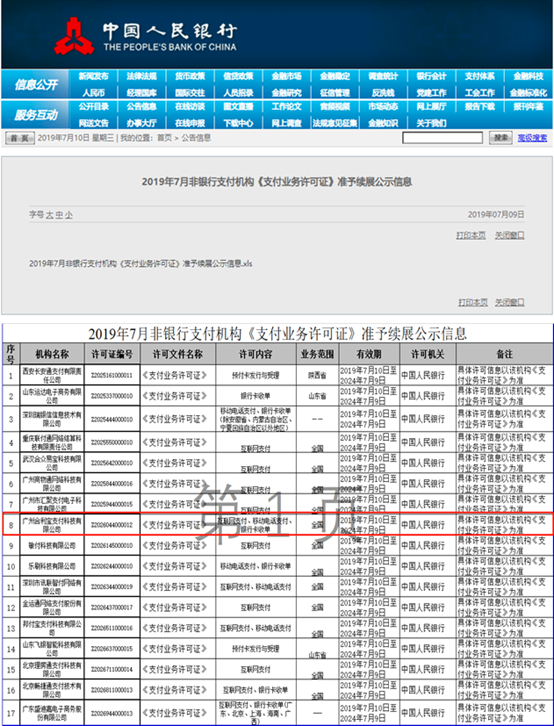Open 金融稳定 in the navigation bar
The image size is (554, 726).
pos(335,76)
